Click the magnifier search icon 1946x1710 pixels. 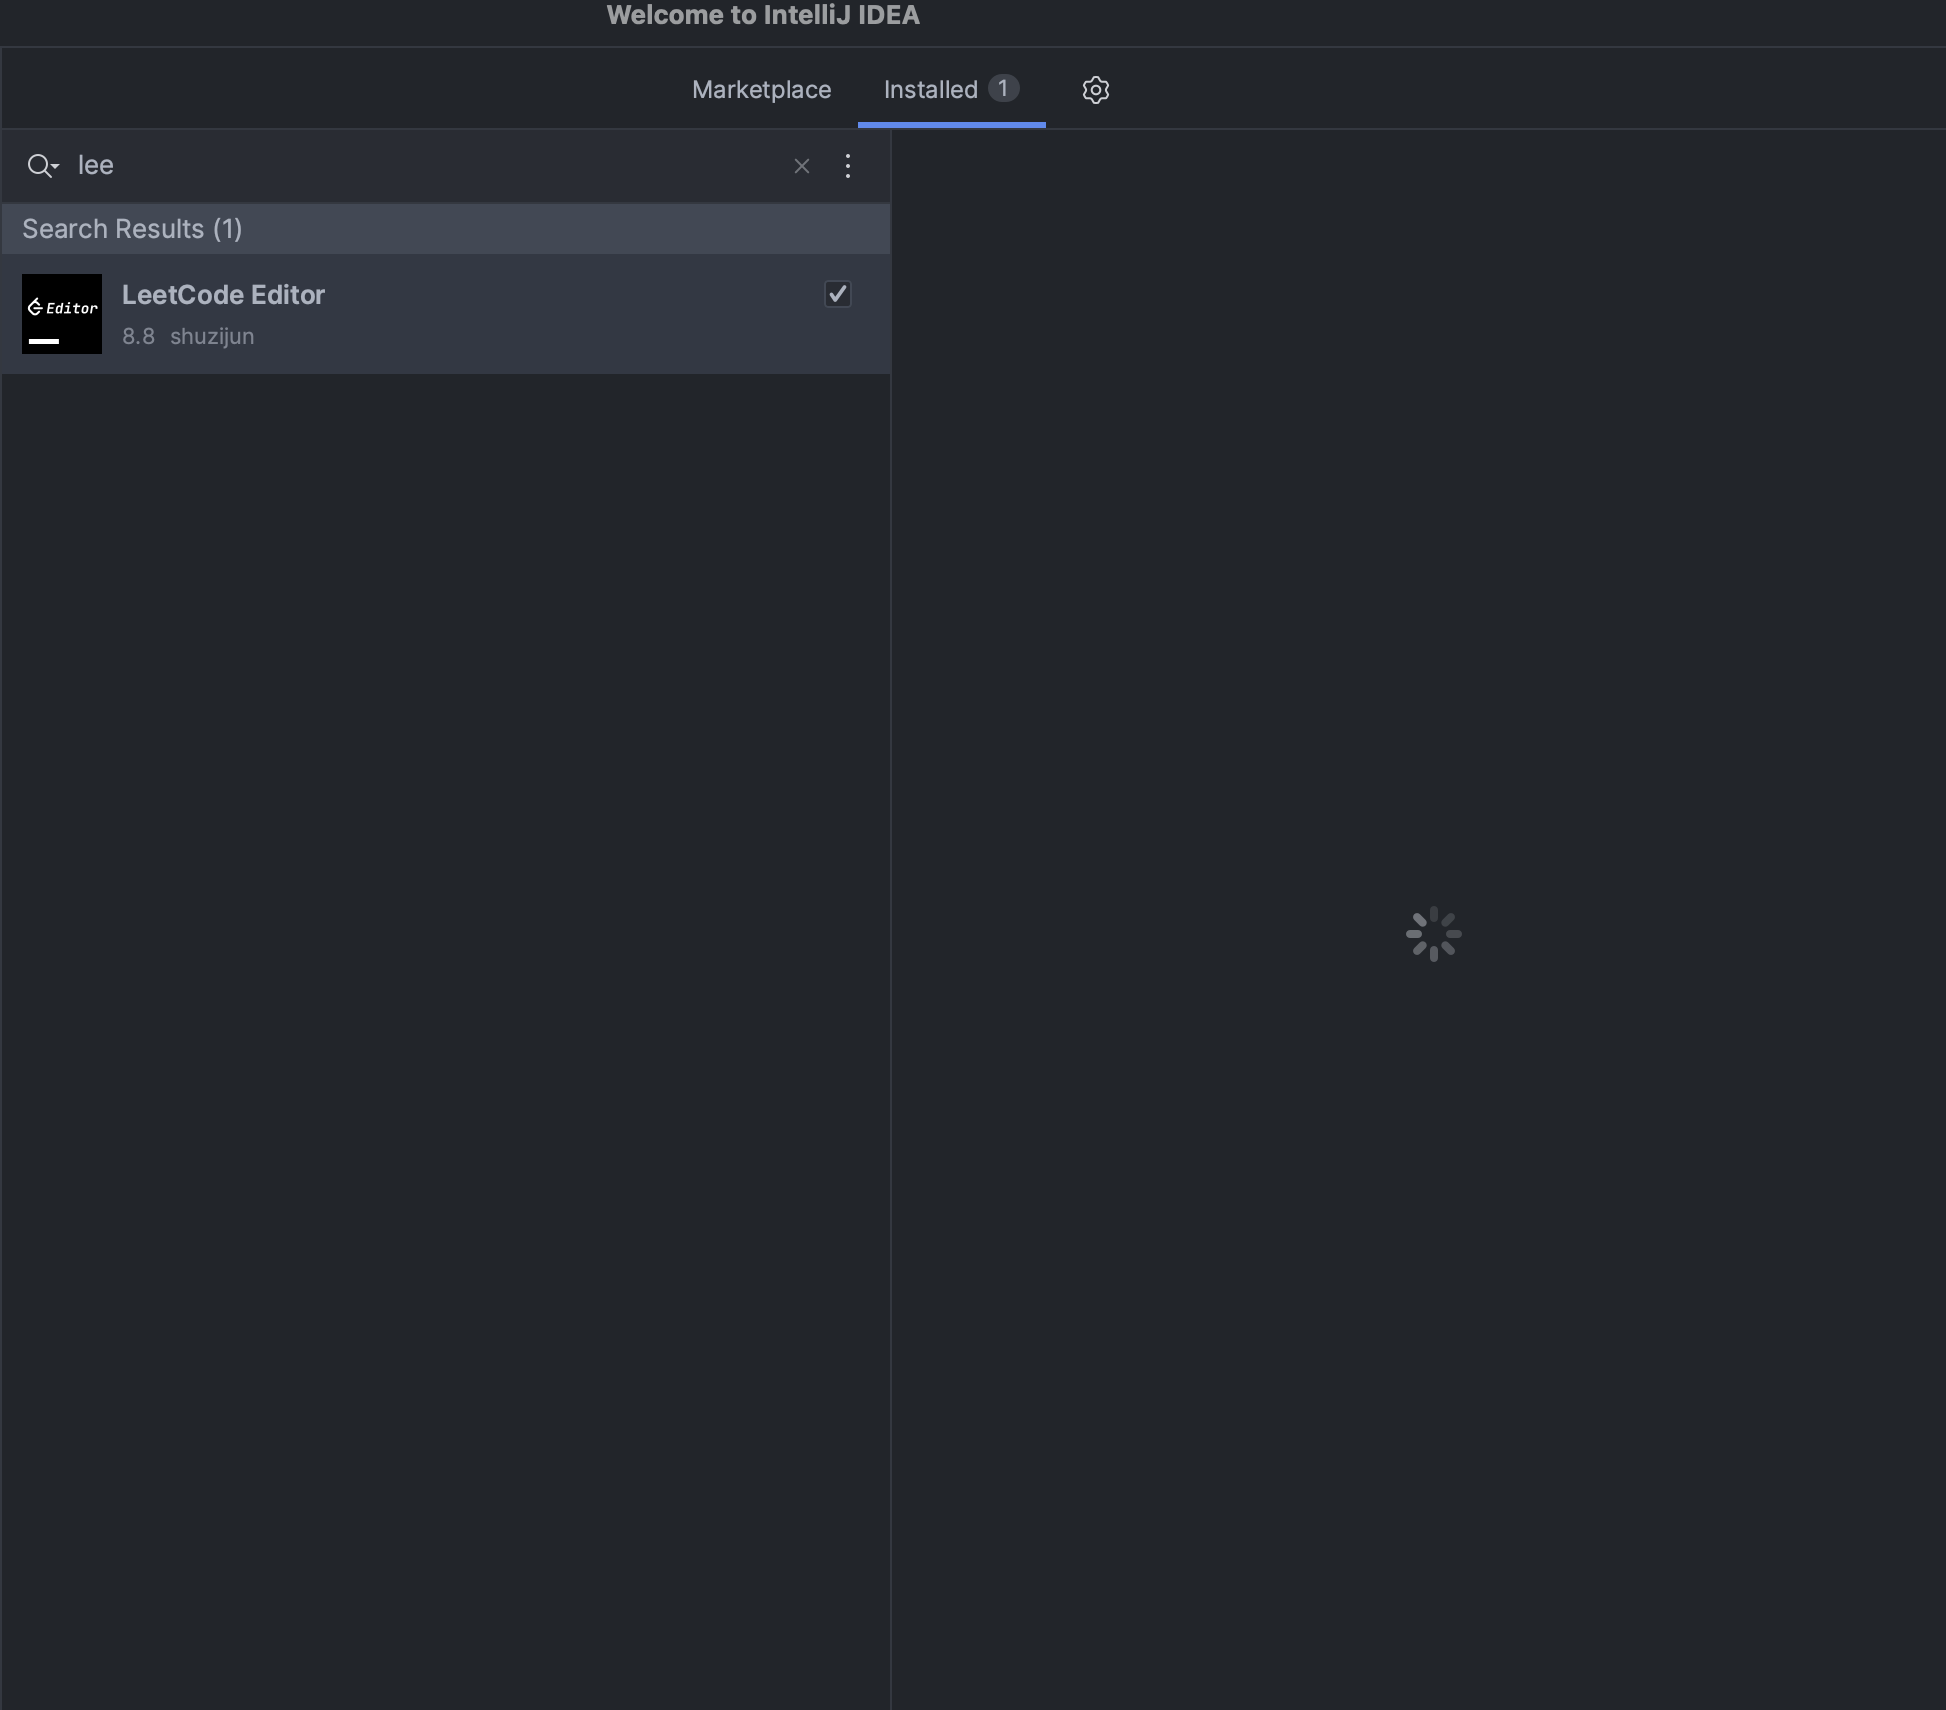tap(38, 166)
